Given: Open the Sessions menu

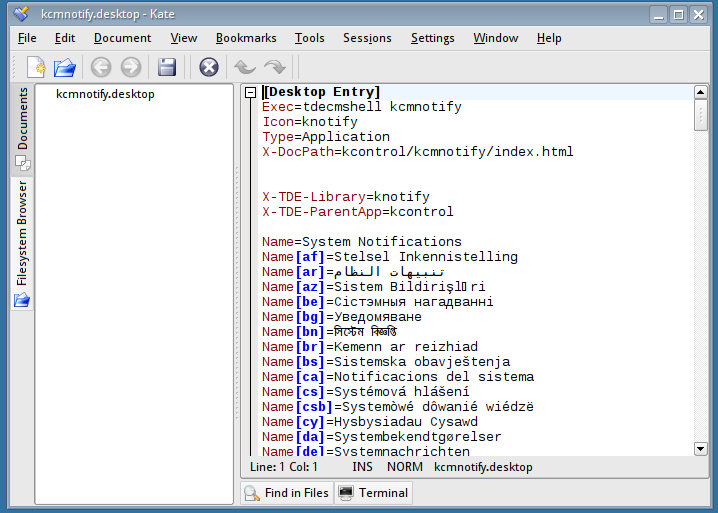Looking at the screenshot, I should [x=367, y=38].
